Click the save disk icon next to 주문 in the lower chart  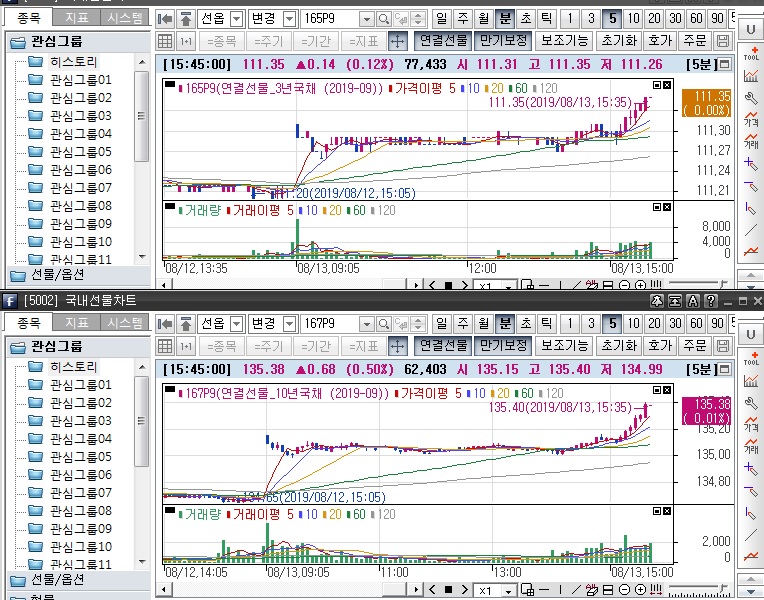pyautogui.click(x=724, y=346)
